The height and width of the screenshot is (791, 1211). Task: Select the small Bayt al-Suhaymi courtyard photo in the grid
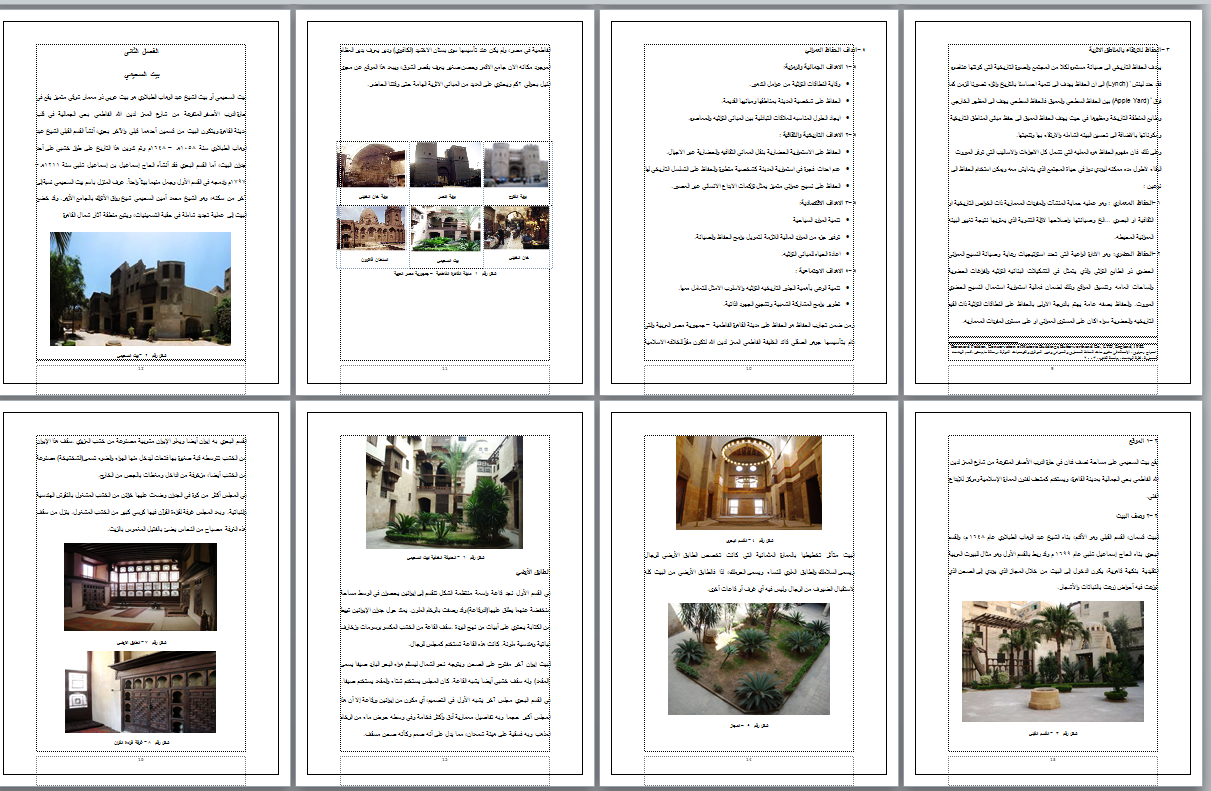[x=447, y=227]
